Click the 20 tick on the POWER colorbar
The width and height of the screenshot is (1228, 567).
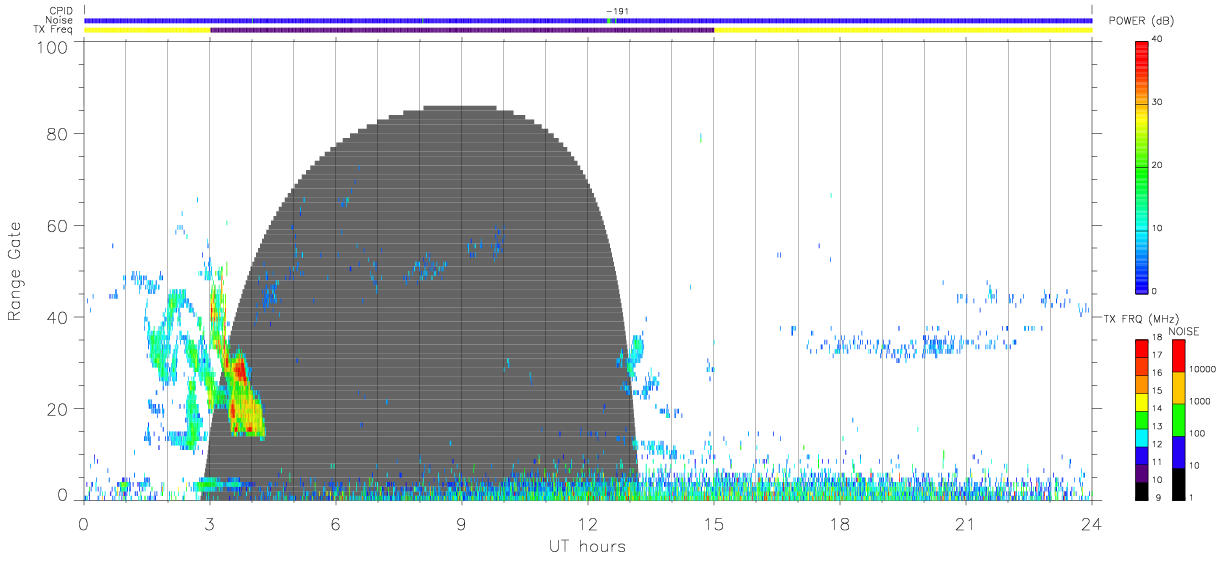coord(1158,165)
